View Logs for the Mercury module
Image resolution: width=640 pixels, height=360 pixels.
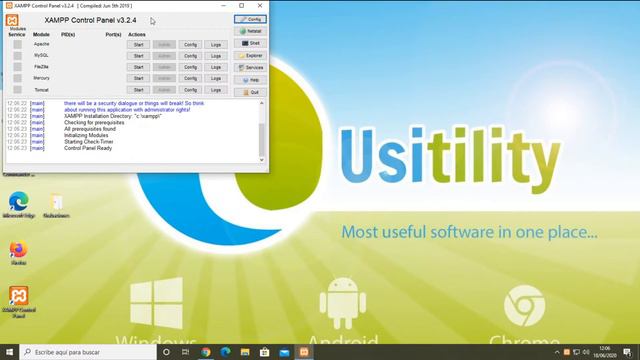click(x=216, y=78)
